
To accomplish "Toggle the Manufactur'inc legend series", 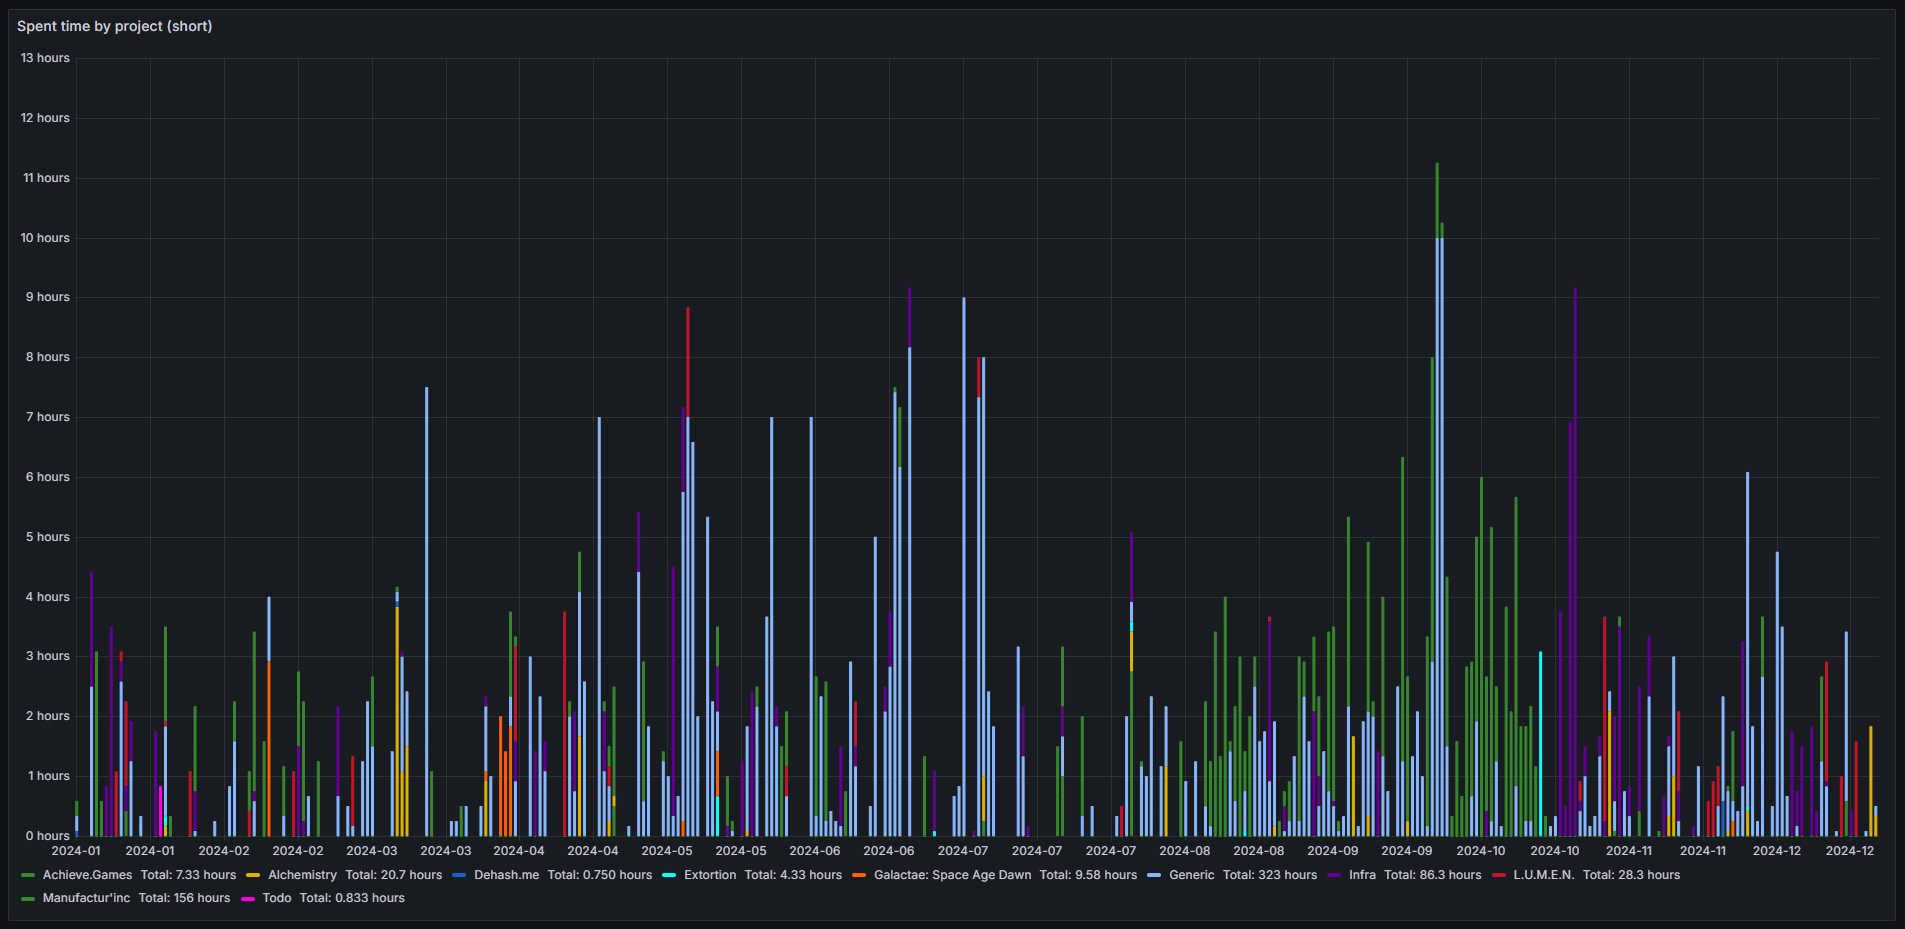I will tap(86, 898).
